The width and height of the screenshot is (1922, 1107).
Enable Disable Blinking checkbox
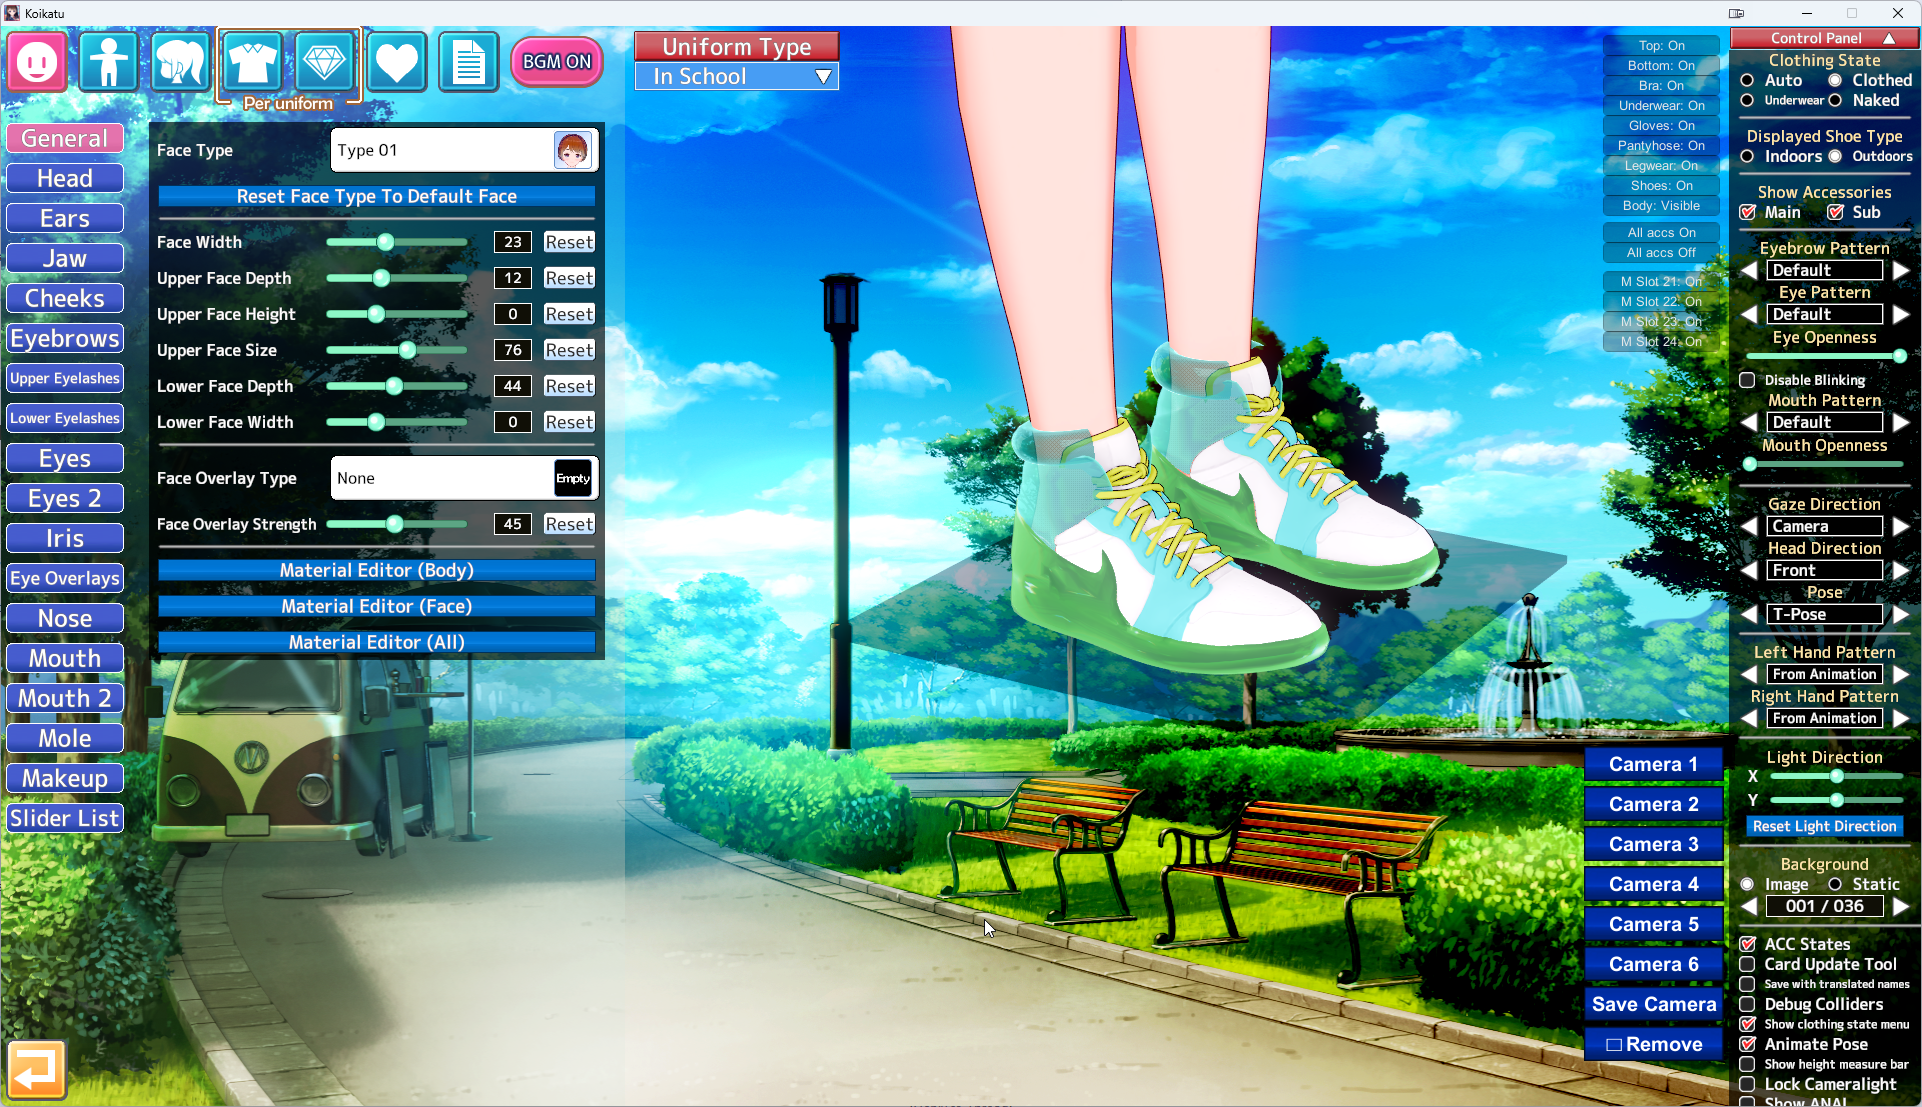pyautogui.click(x=1747, y=380)
